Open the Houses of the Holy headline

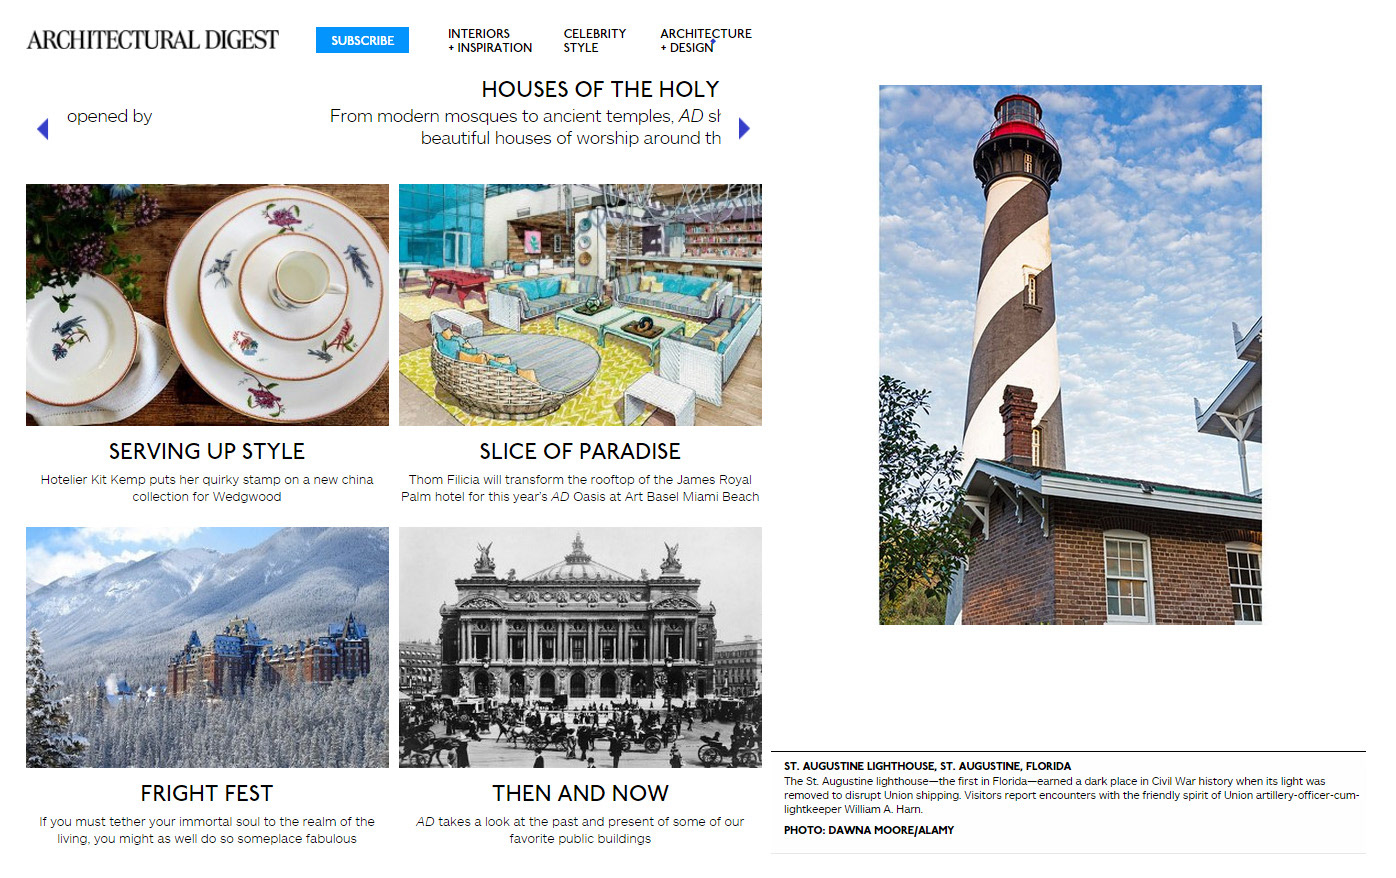(600, 89)
